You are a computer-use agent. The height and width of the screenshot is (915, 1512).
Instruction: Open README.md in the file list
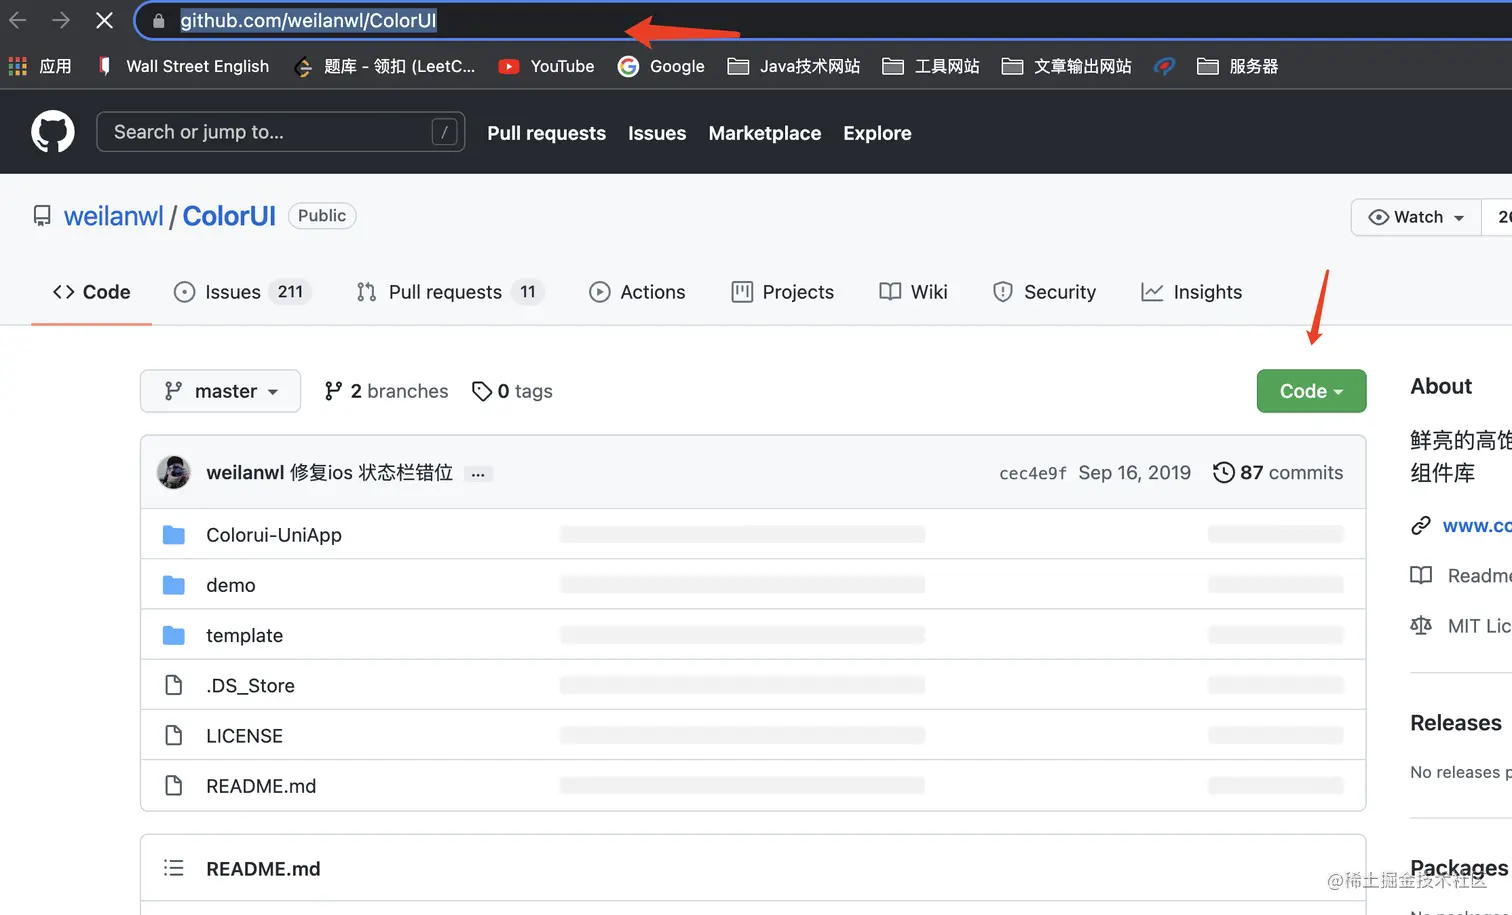261,786
